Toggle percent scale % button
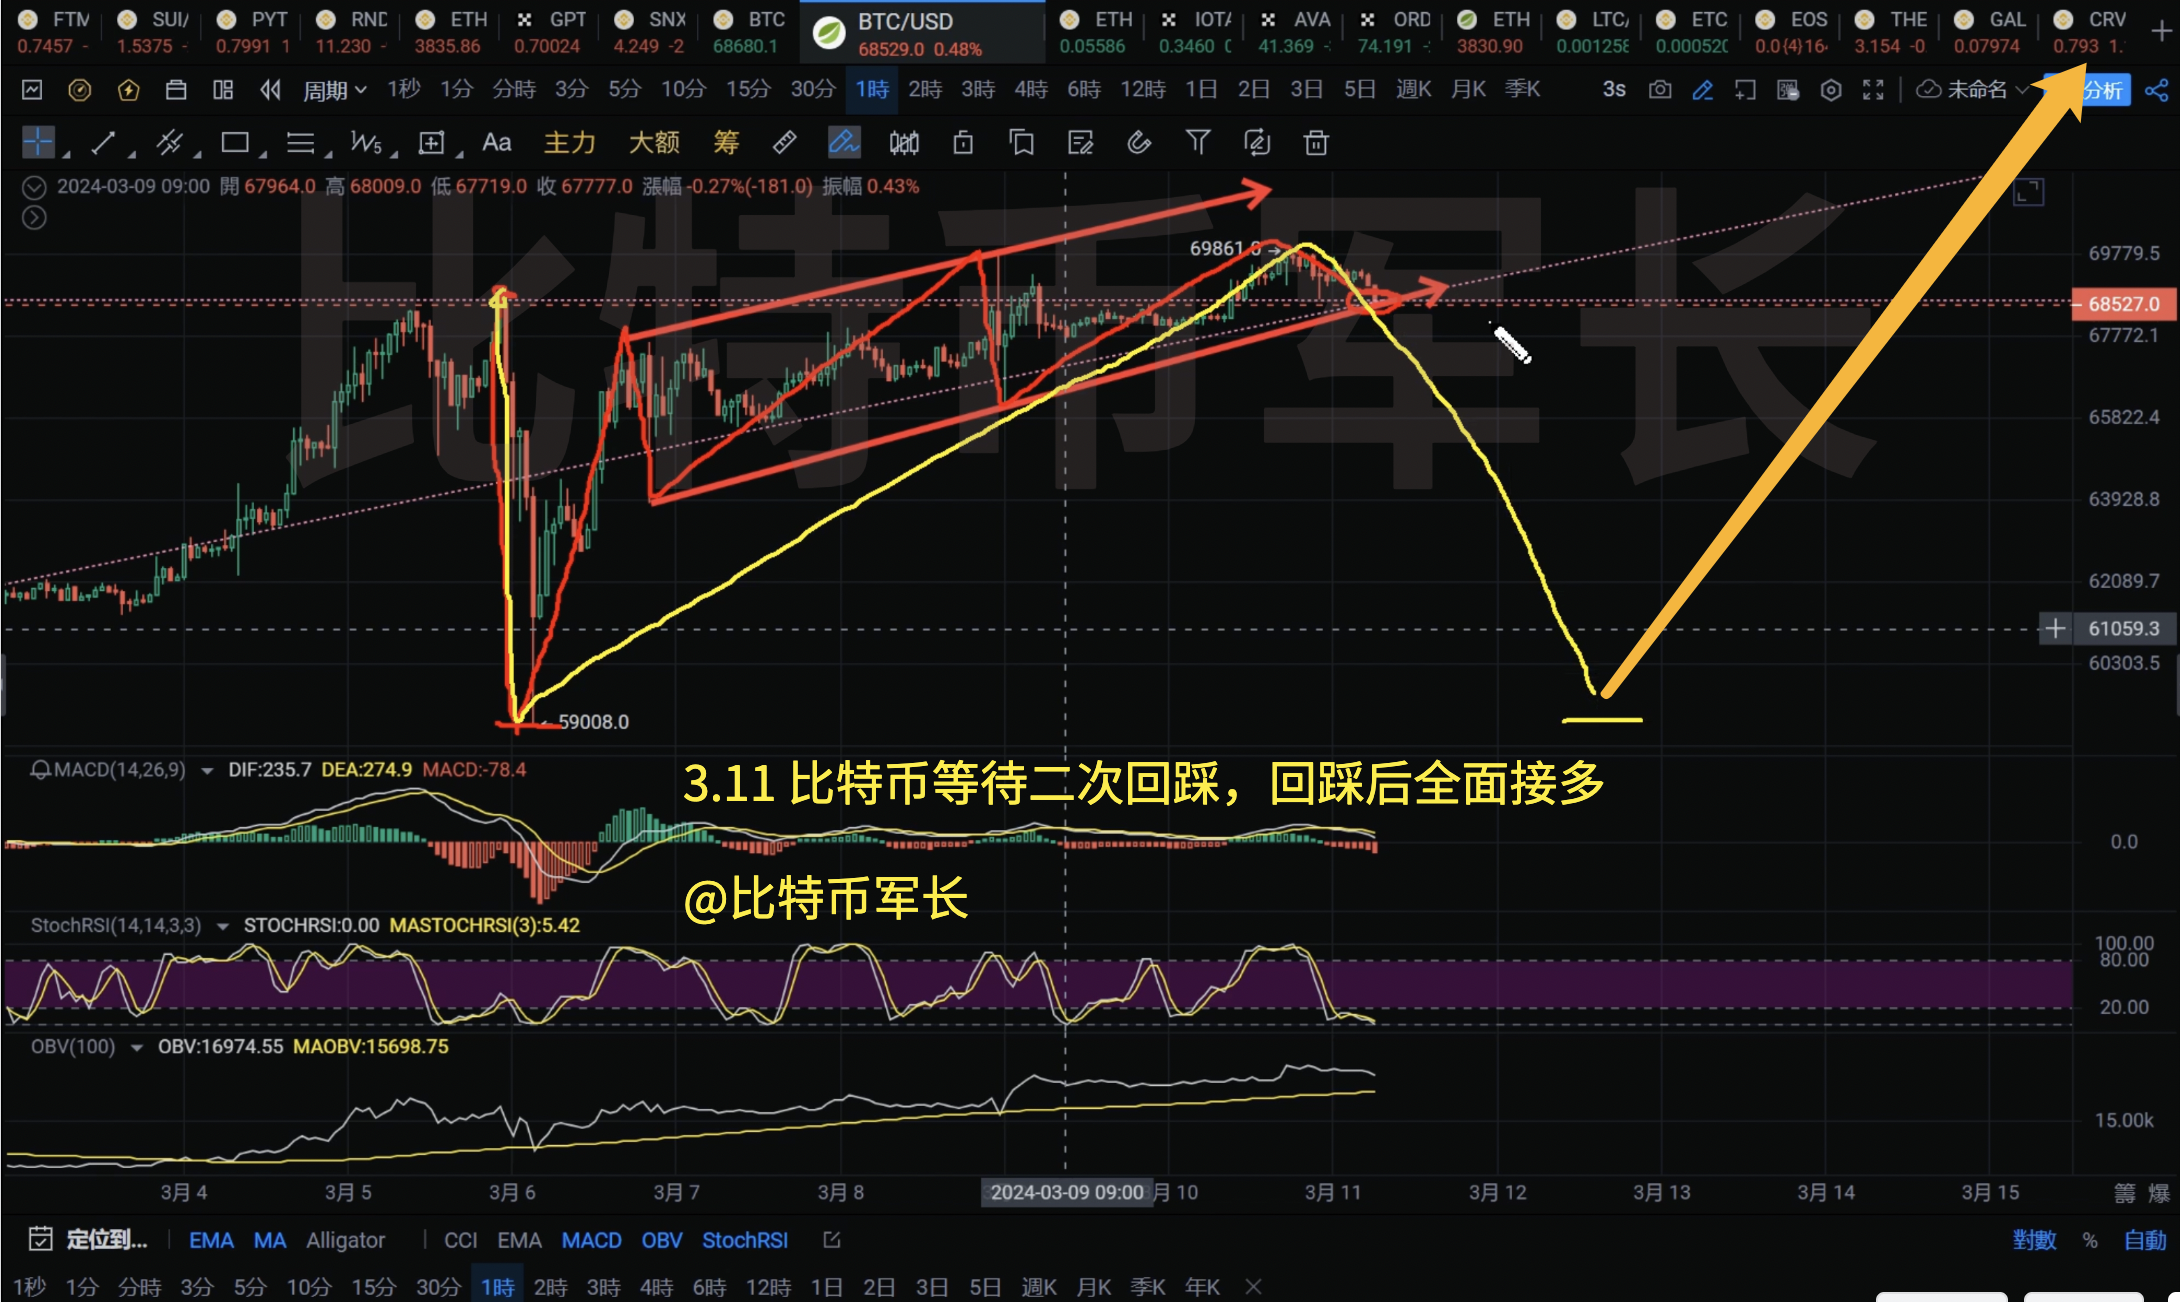The width and height of the screenshot is (2180, 1302). 2090,1240
